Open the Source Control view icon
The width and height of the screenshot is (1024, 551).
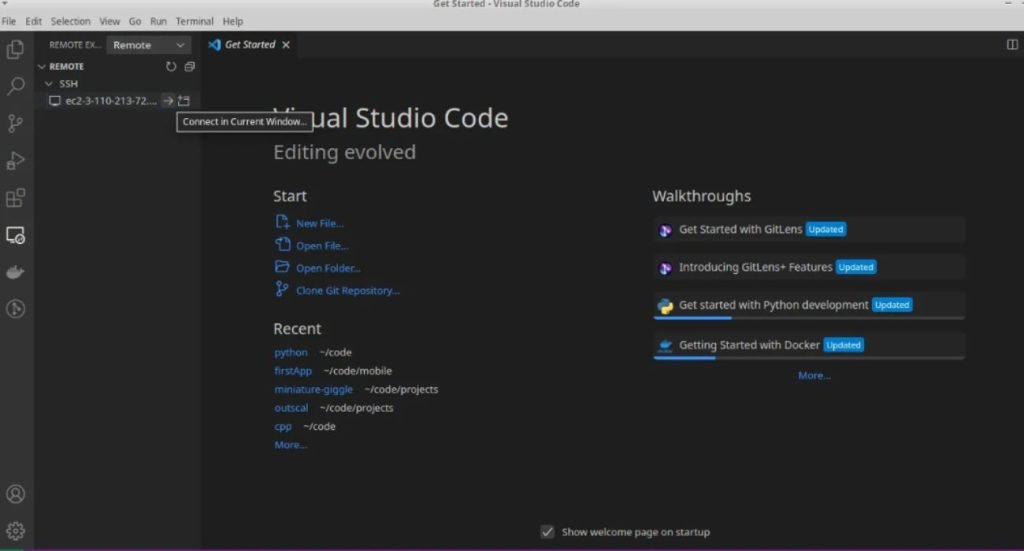(x=16, y=123)
